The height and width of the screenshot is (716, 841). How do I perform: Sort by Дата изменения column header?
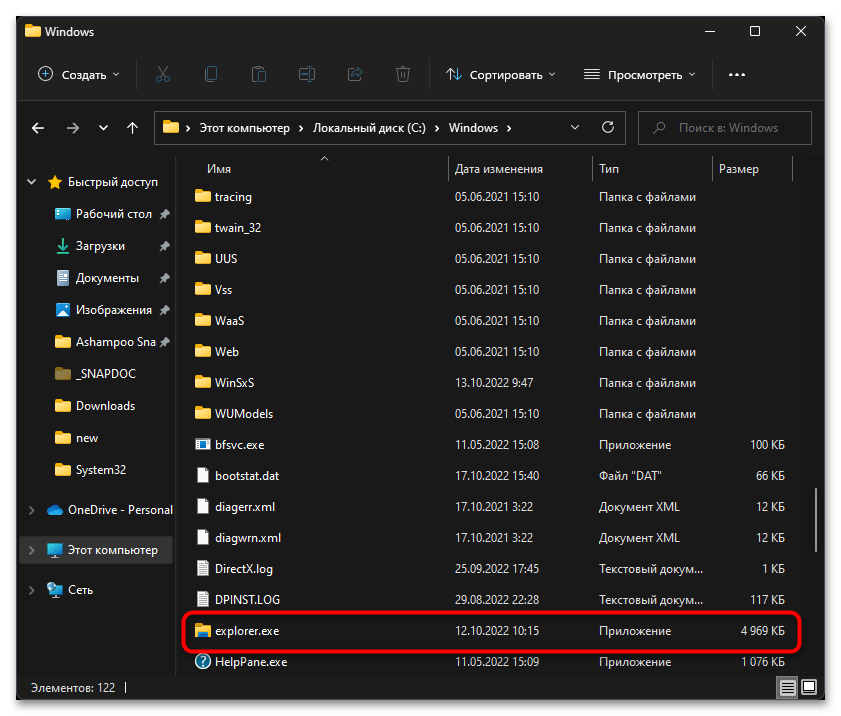tap(499, 169)
